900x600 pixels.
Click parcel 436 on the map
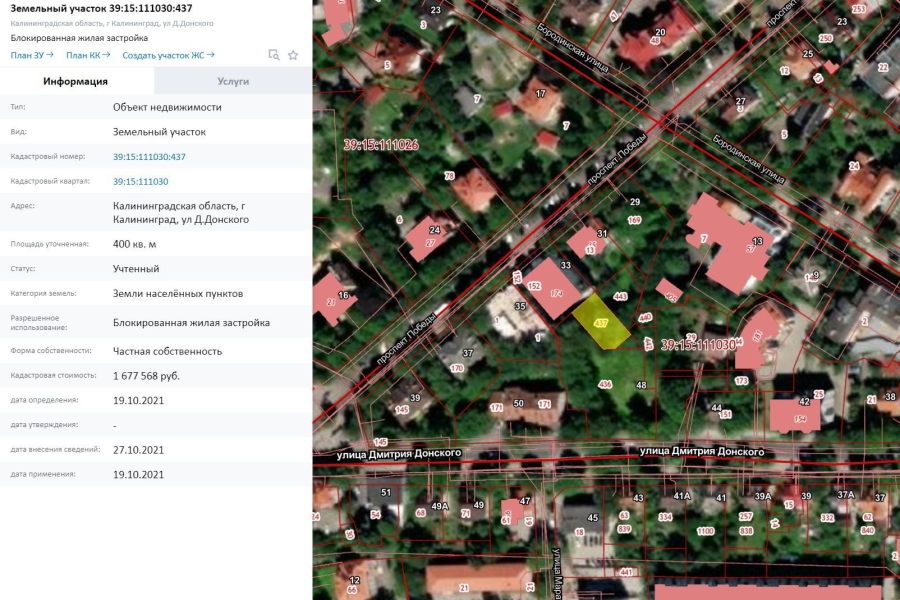pyautogui.click(x=605, y=384)
